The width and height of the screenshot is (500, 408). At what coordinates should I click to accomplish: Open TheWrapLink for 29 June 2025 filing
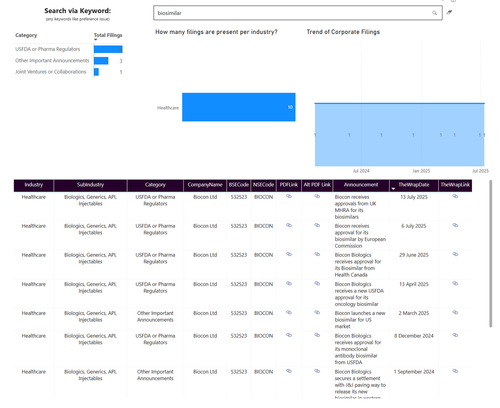pyautogui.click(x=455, y=254)
